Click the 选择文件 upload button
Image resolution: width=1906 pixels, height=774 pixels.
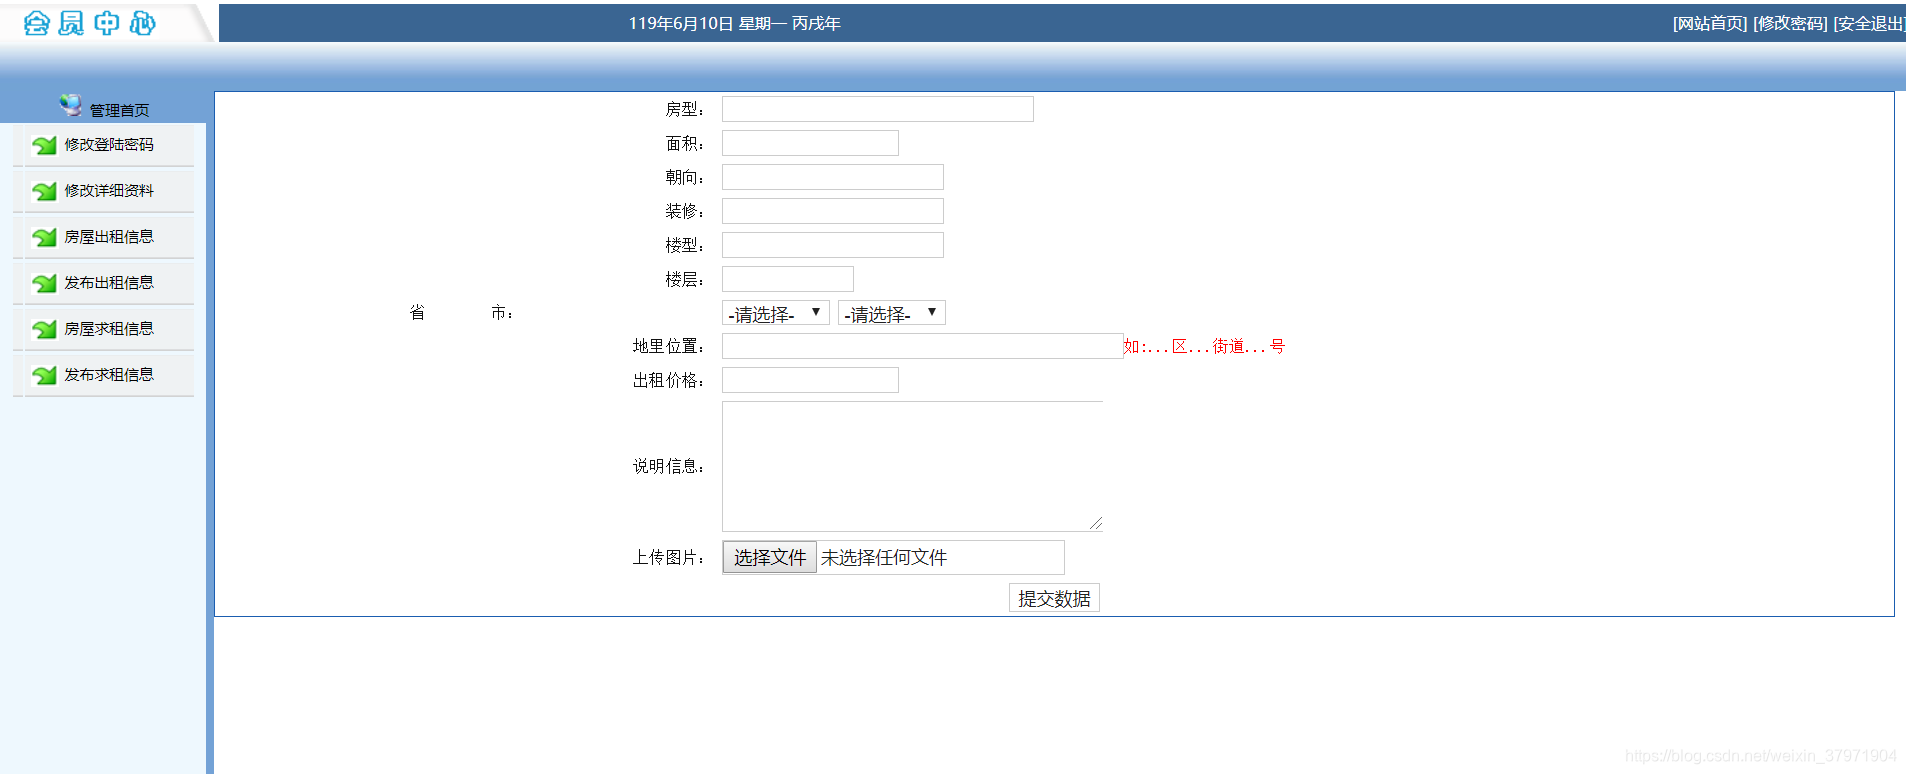pos(770,557)
